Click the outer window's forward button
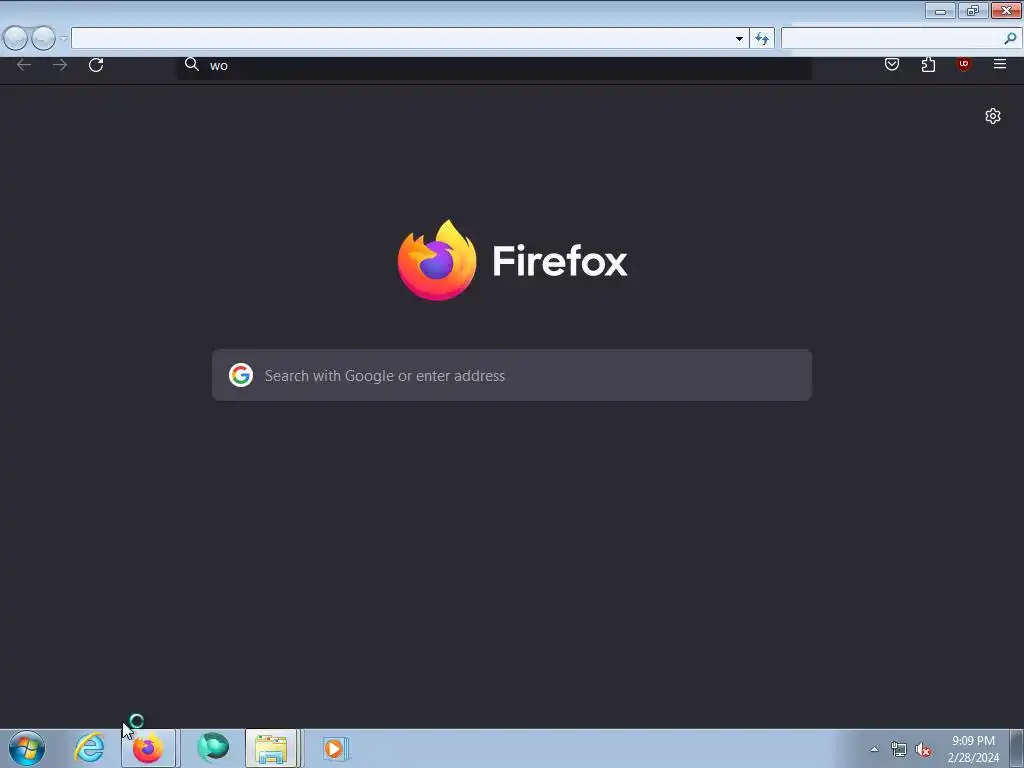This screenshot has height=768, width=1024. [x=44, y=38]
